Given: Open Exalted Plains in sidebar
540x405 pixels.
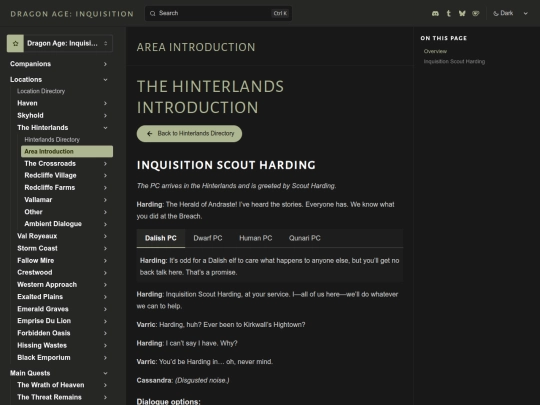Looking at the screenshot, I should coord(40,297).
